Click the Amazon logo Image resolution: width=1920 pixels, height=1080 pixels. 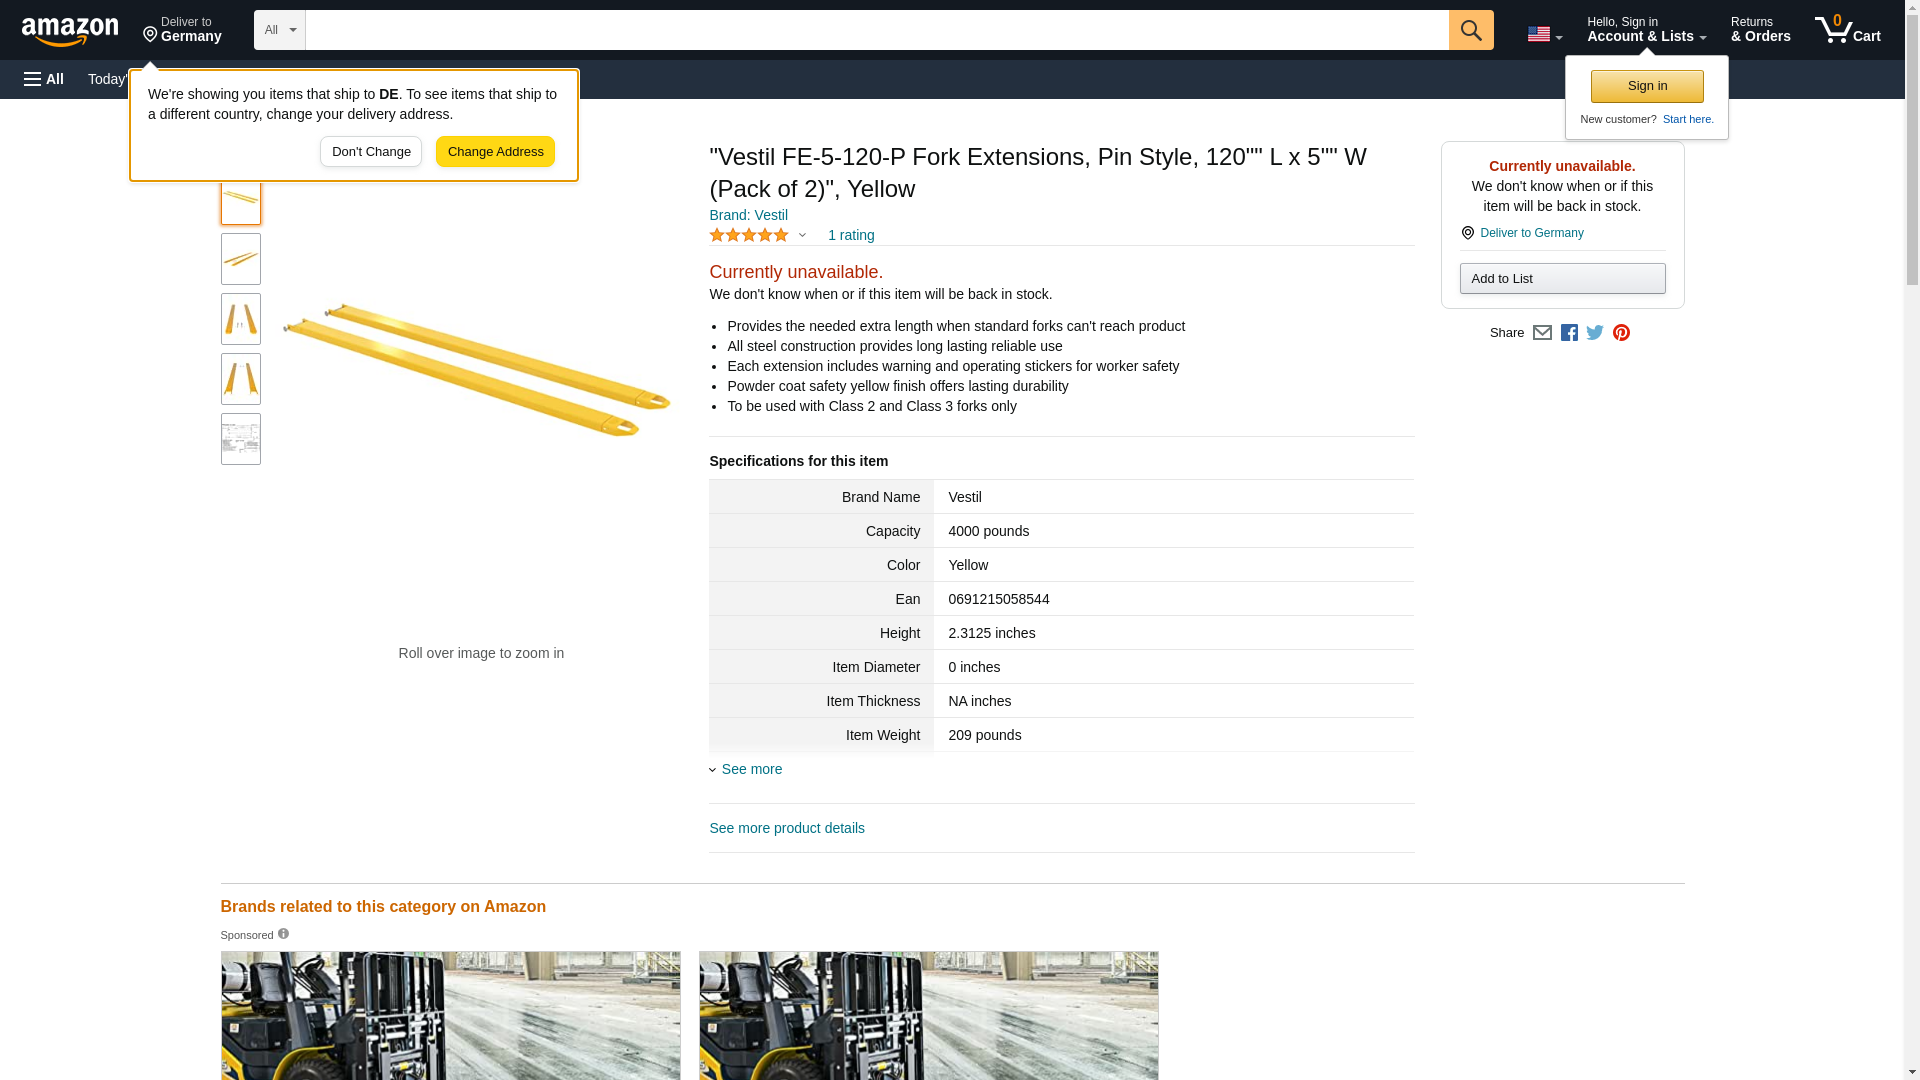[70, 31]
